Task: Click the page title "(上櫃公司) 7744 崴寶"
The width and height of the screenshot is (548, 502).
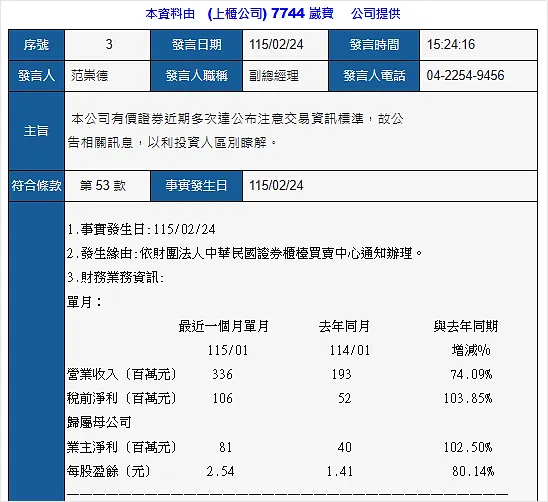Action: tap(271, 14)
